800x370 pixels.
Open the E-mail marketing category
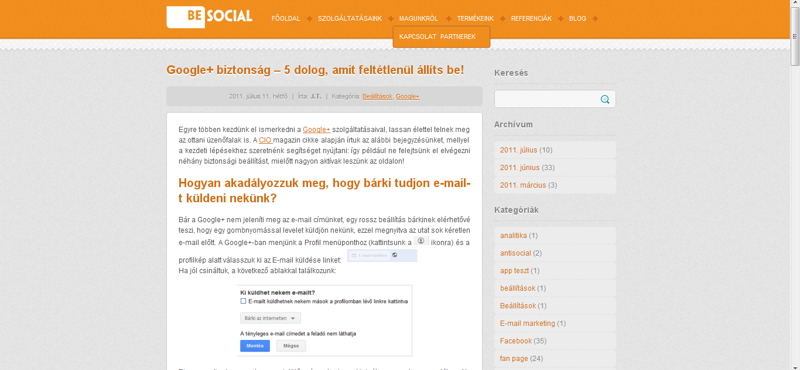click(528, 323)
